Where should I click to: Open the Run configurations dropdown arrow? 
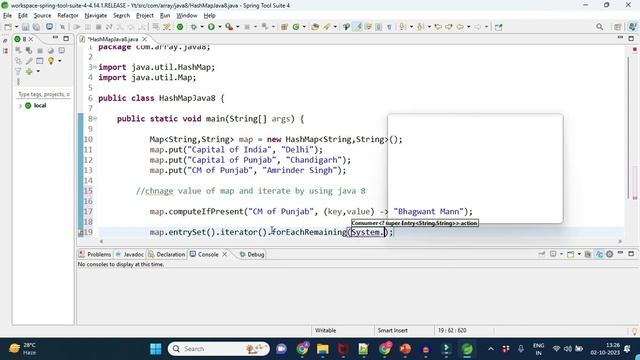(x=220, y=27)
